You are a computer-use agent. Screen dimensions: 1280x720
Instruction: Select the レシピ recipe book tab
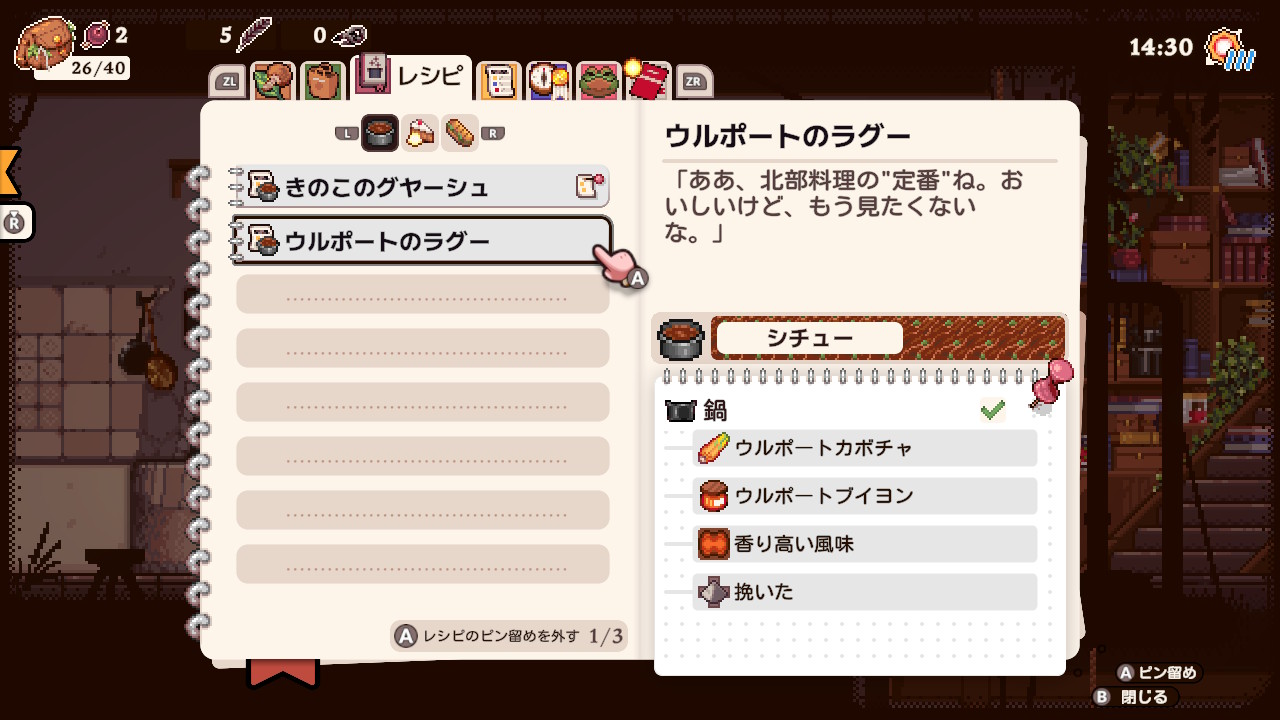click(x=412, y=77)
